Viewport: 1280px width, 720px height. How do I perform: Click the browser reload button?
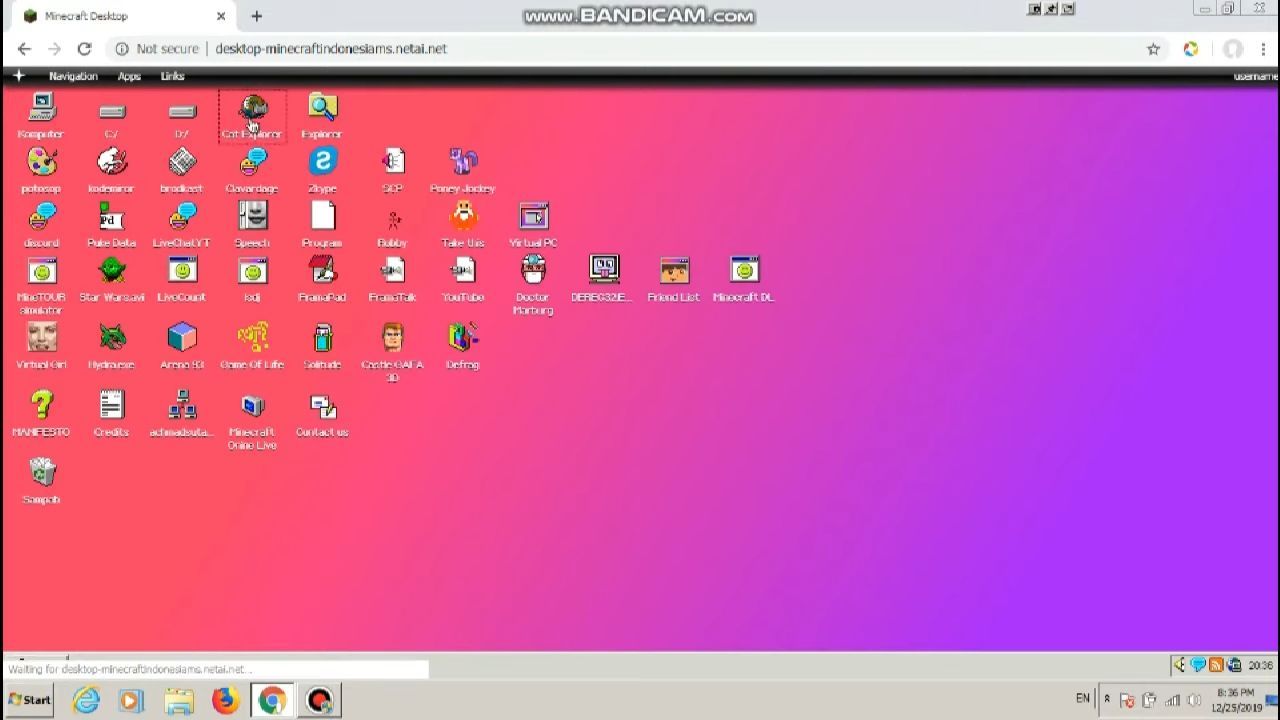coord(84,48)
